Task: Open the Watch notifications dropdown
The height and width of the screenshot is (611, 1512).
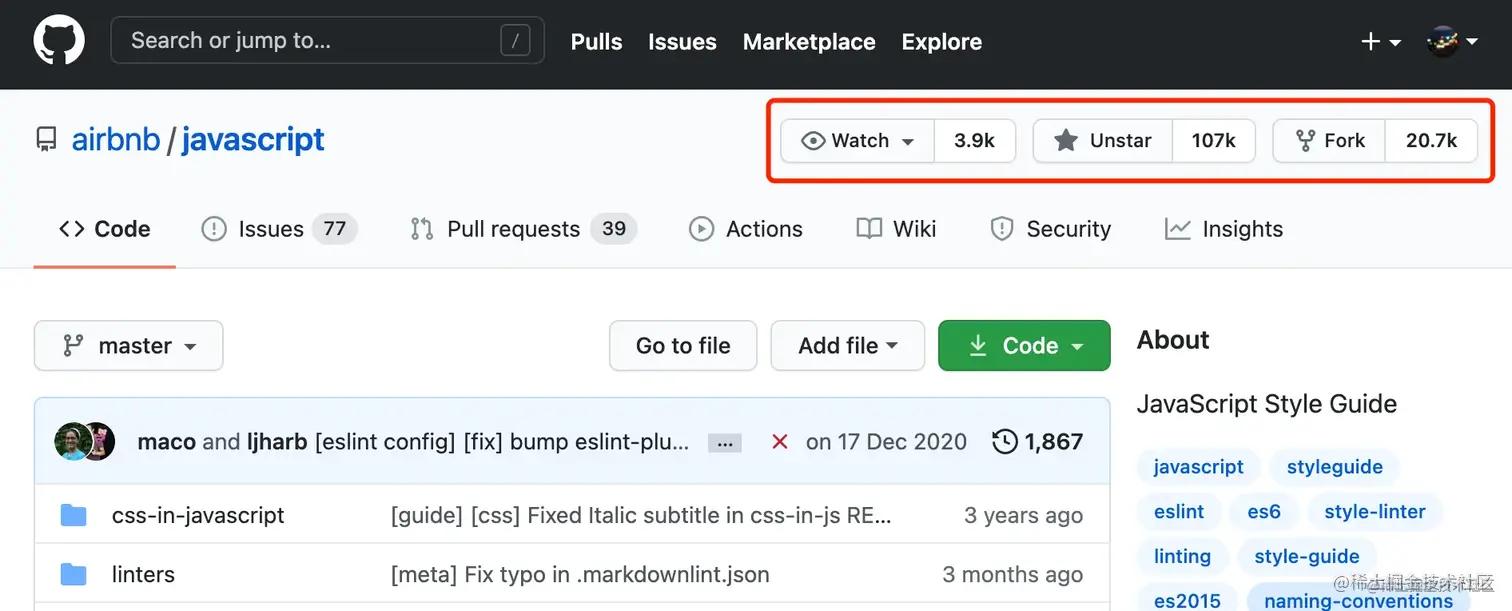Action: click(x=858, y=141)
